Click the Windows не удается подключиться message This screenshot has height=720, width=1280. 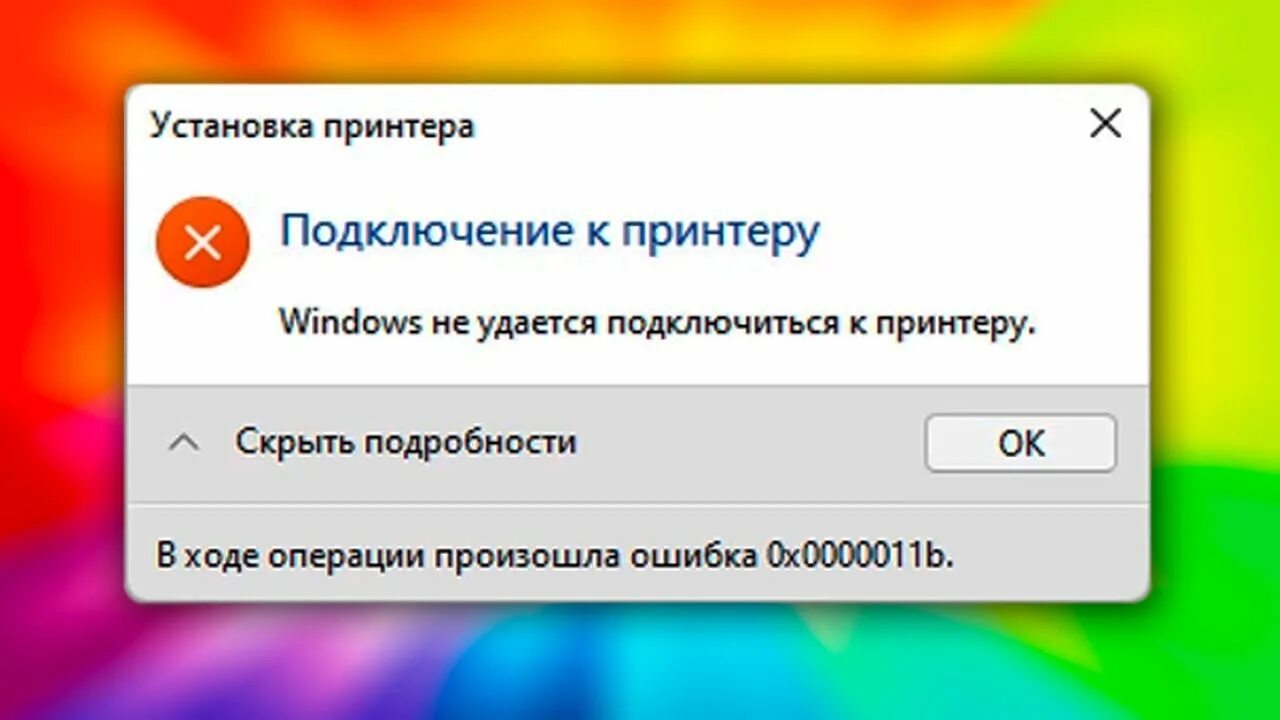656,322
